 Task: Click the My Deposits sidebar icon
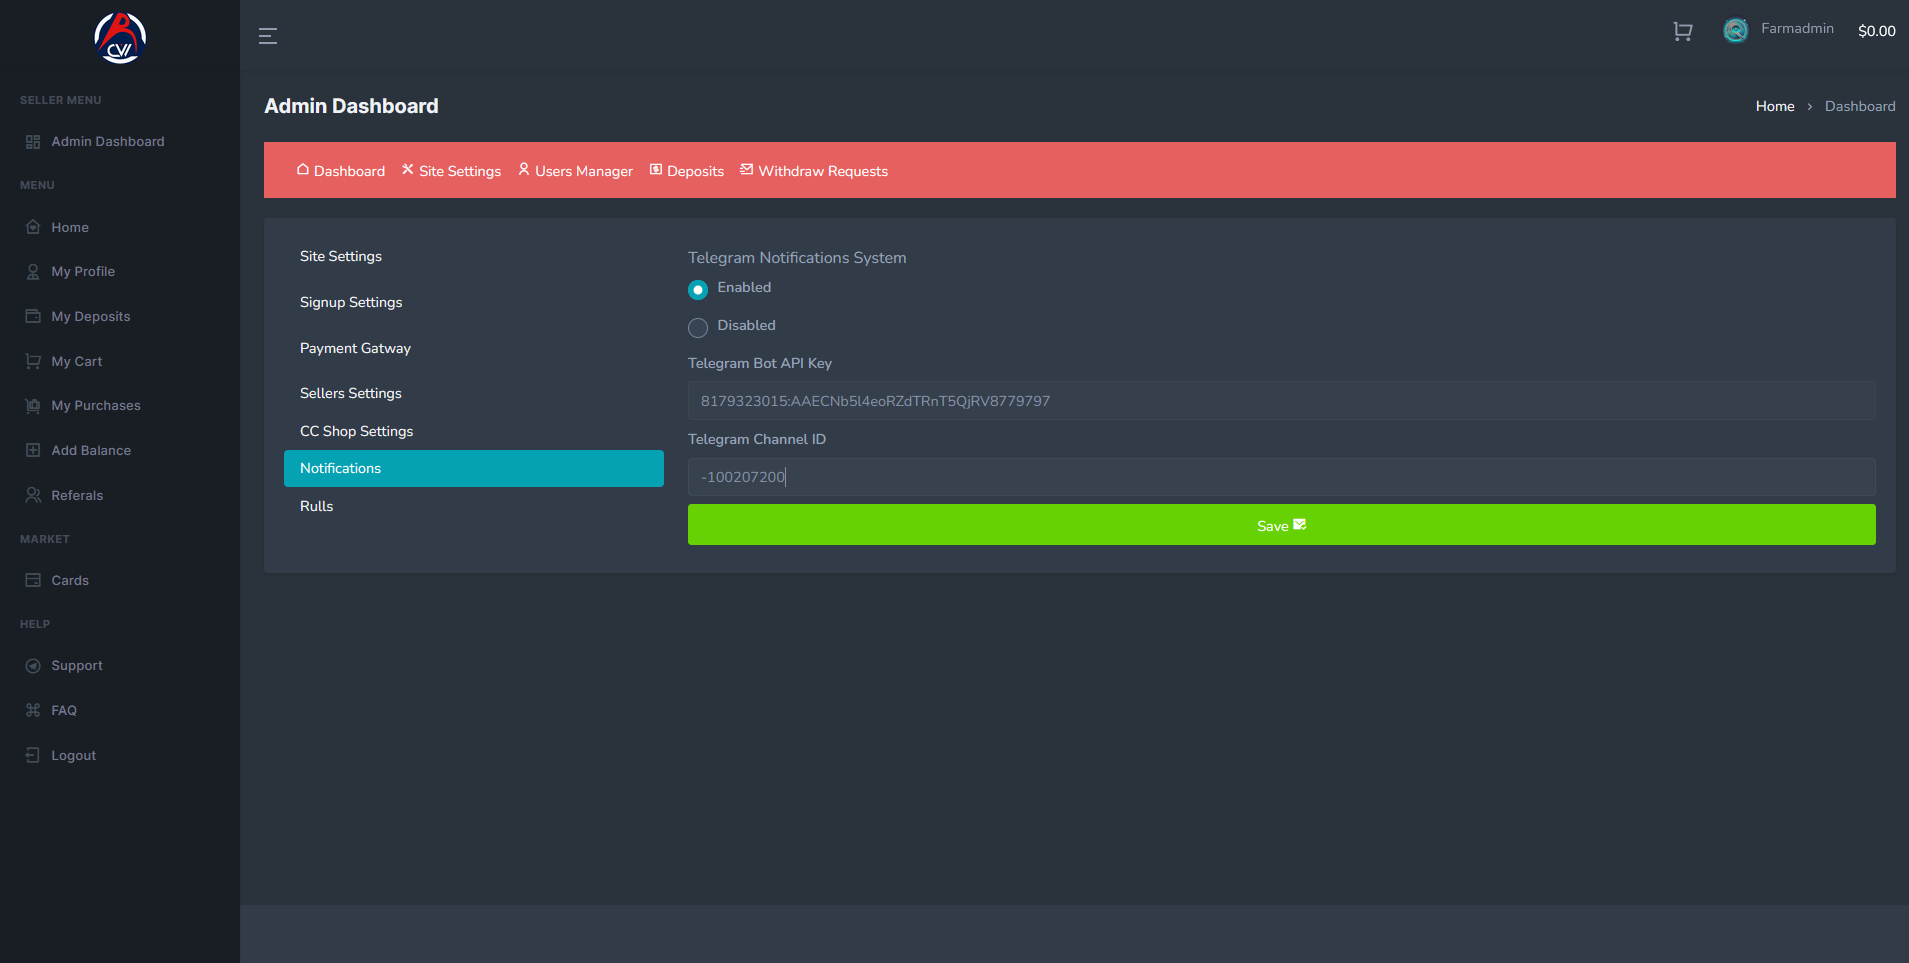click(33, 317)
